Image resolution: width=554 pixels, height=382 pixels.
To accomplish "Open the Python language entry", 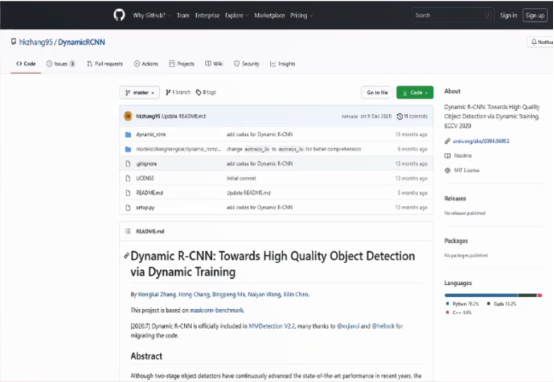I will point(462,304).
